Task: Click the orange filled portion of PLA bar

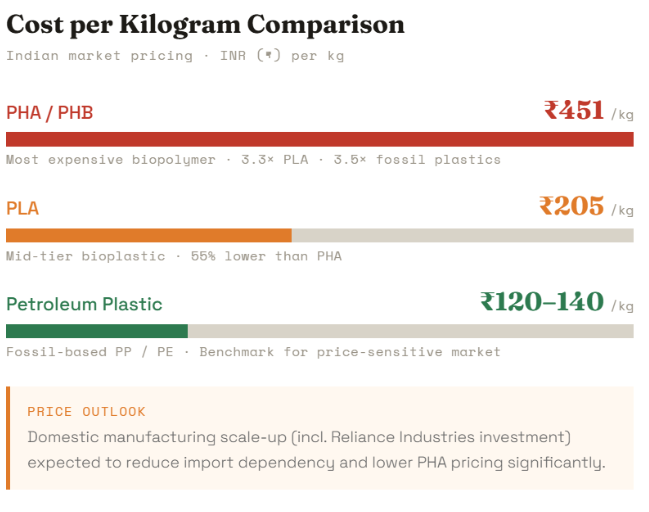Action: click(148, 235)
